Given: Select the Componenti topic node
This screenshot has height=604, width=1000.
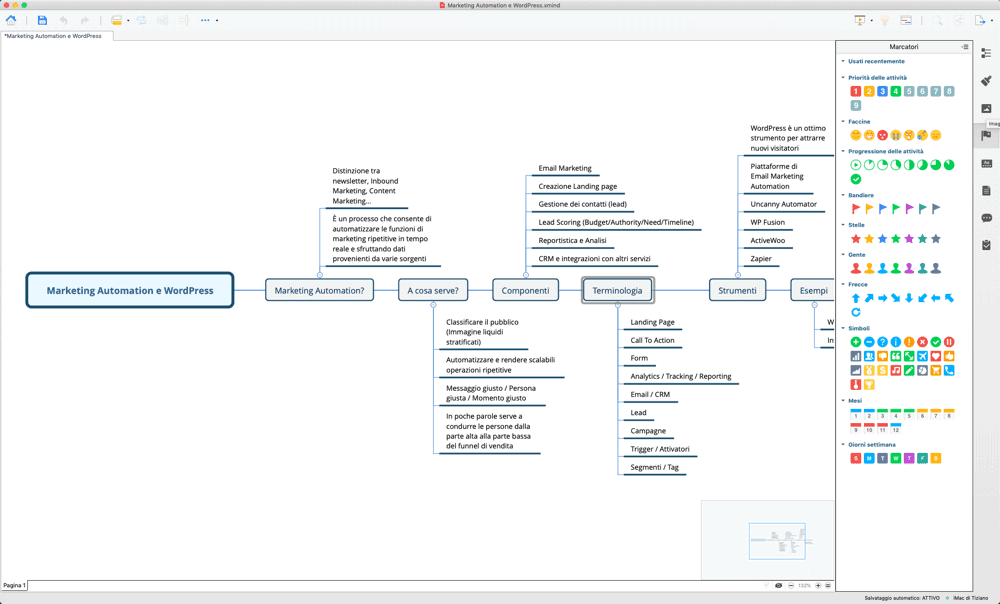Looking at the screenshot, I should point(526,290).
